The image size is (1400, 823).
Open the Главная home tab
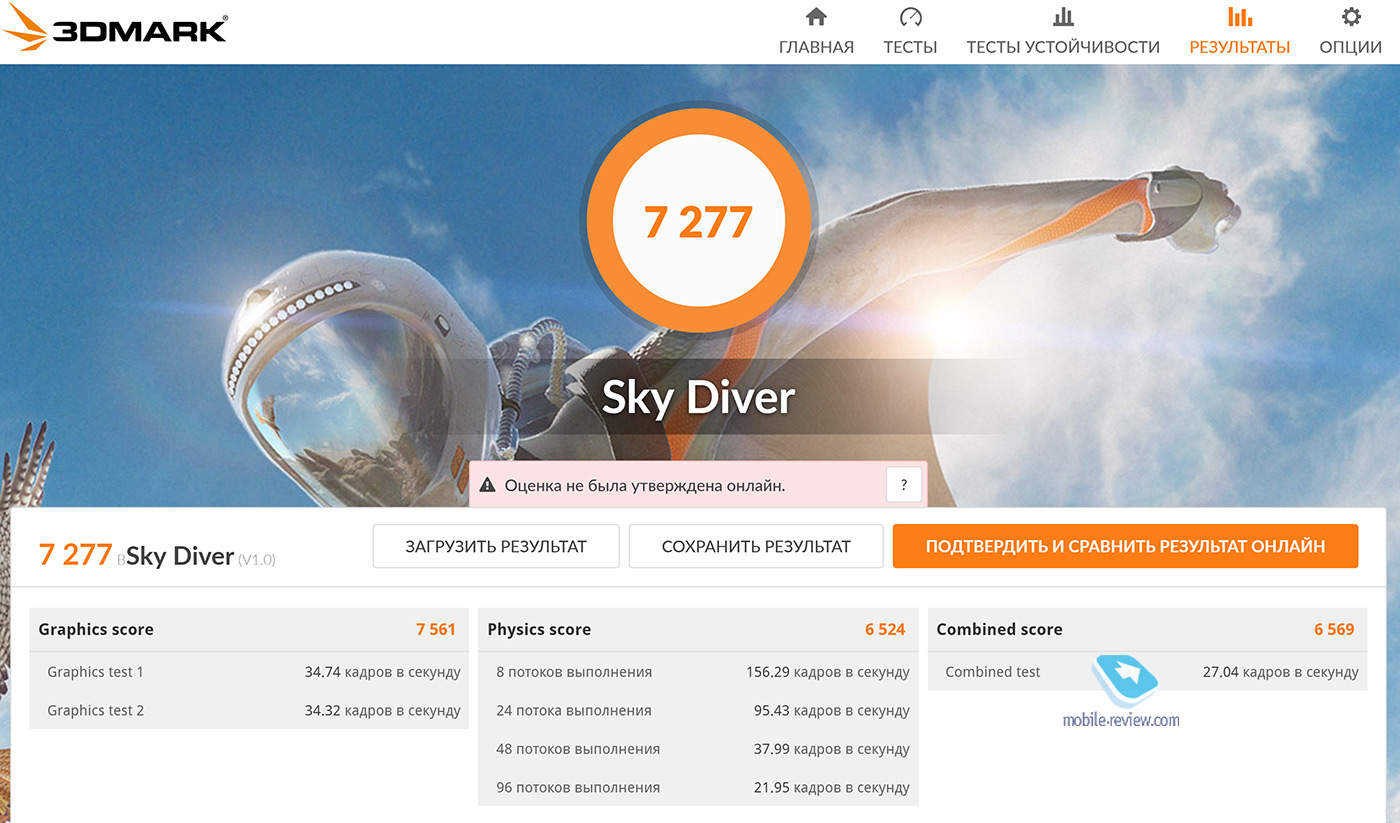pos(816,32)
